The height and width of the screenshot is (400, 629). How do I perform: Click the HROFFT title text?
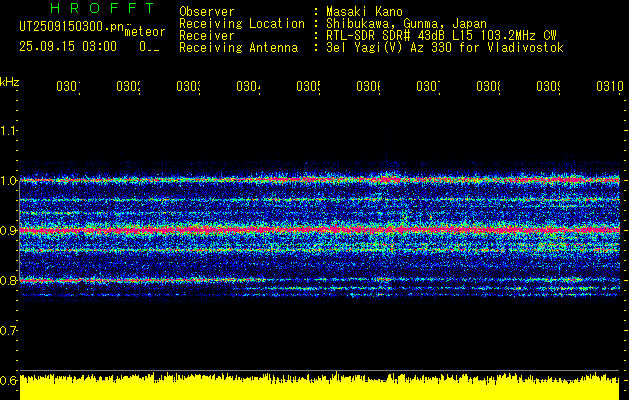(x=103, y=8)
